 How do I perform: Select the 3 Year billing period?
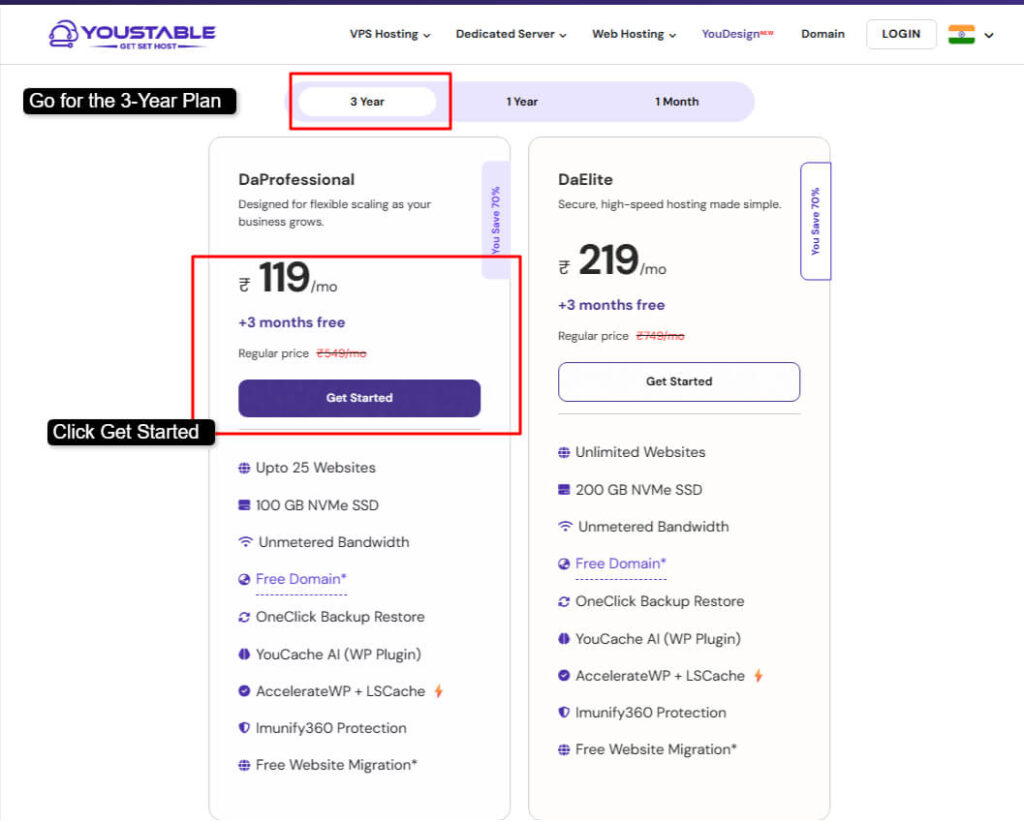point(367,102)
